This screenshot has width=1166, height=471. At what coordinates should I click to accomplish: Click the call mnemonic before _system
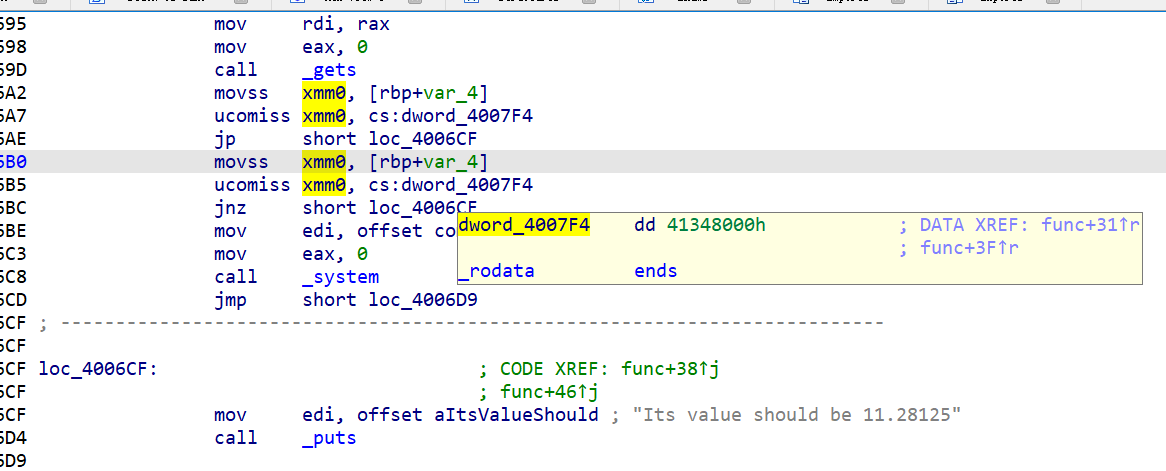[236, 277]
